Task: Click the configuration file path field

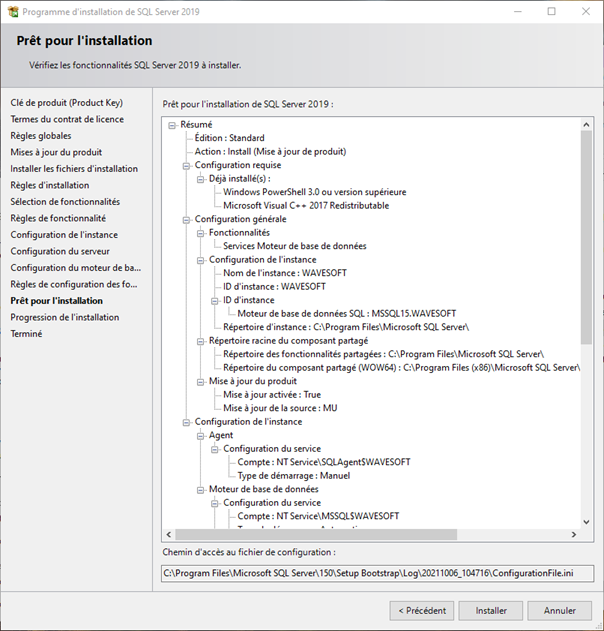Action: coord(377,573)
